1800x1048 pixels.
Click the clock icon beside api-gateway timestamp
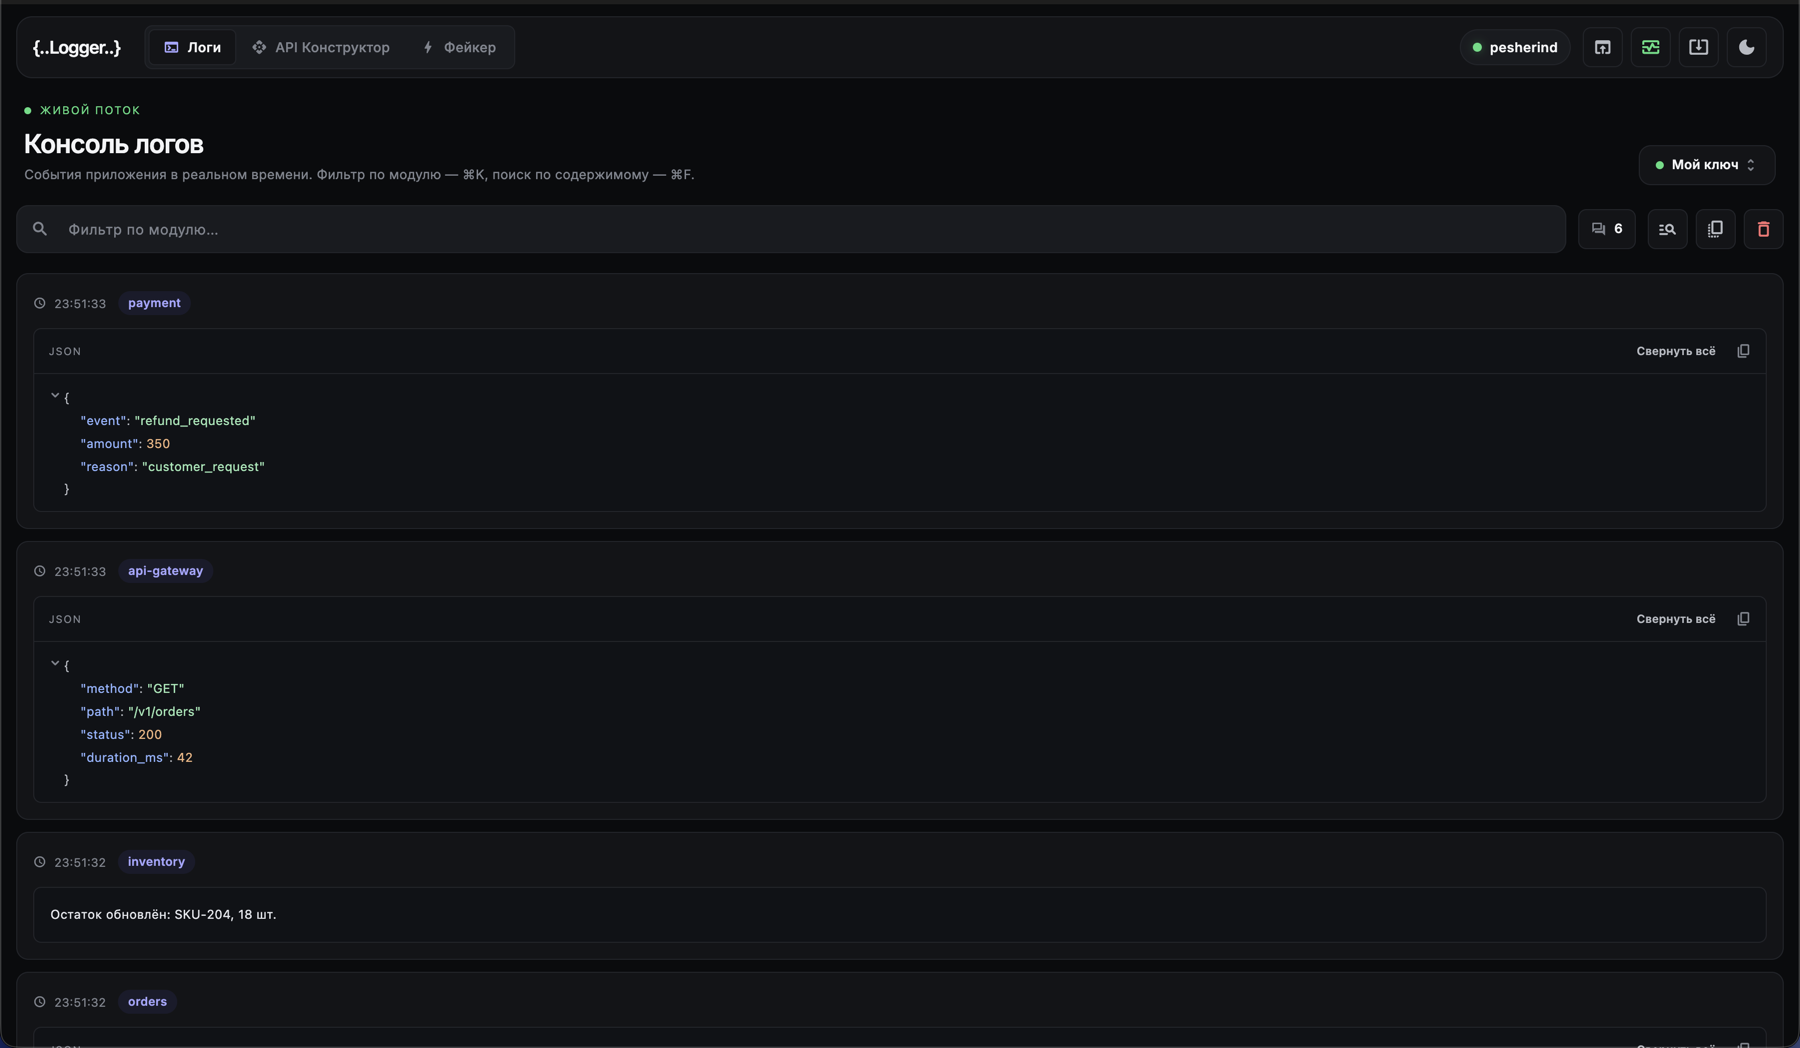tap(40, 571)
